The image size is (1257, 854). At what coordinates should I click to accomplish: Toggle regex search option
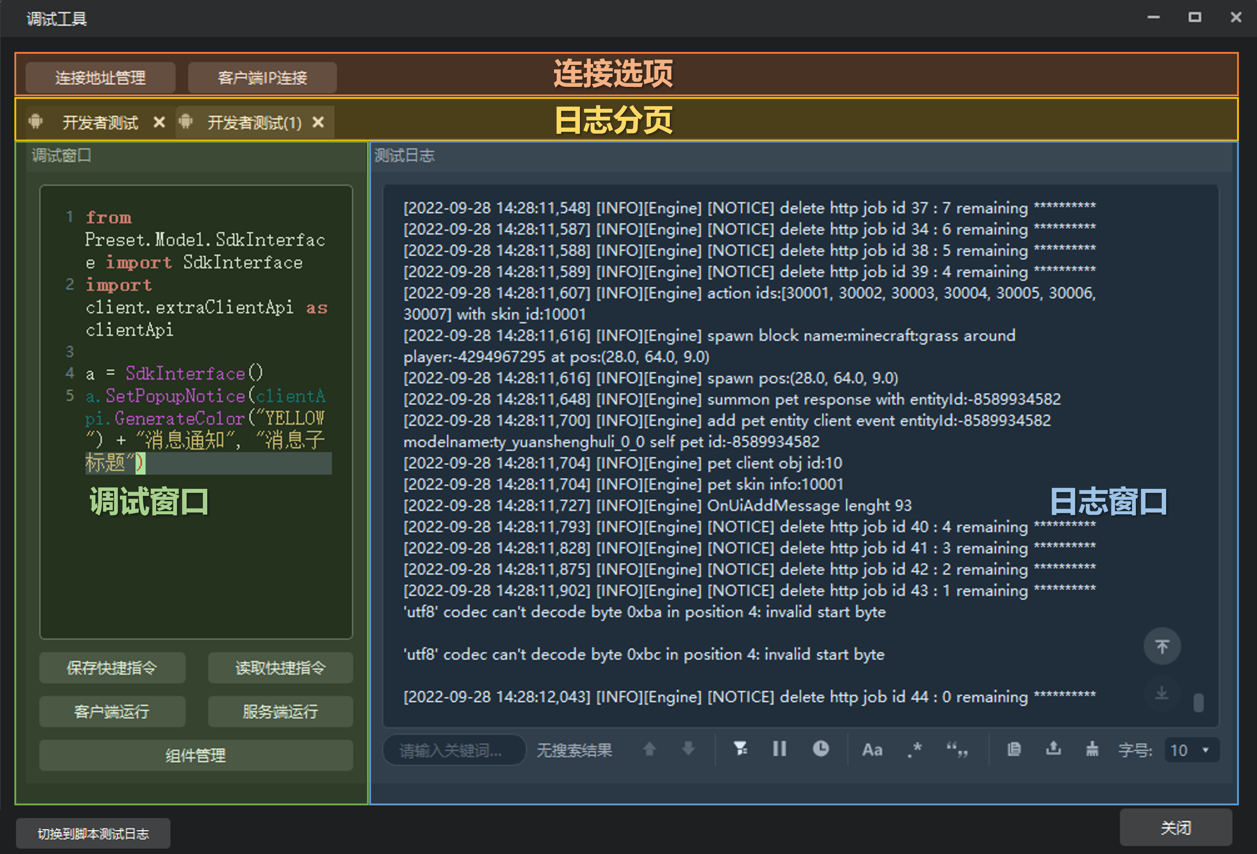tap(914, 750)
